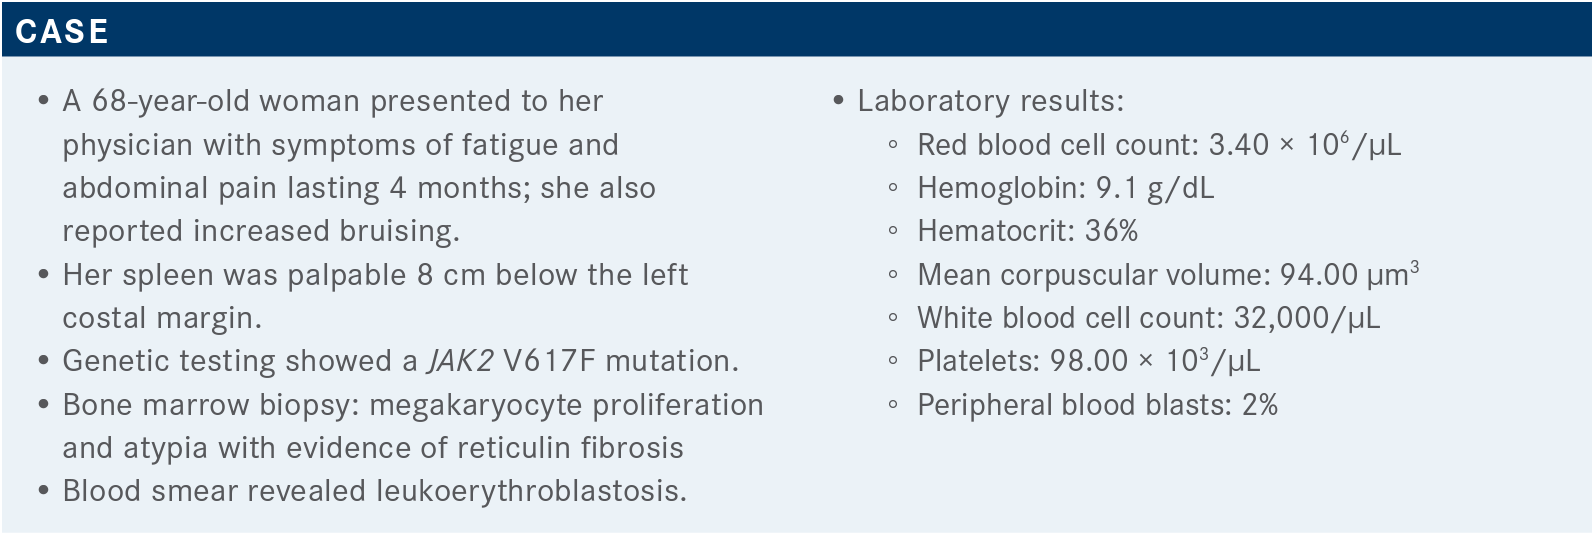The image size is (1592, 534).
Task: Click the White blood cell count entry
Action: [1148, 318]
